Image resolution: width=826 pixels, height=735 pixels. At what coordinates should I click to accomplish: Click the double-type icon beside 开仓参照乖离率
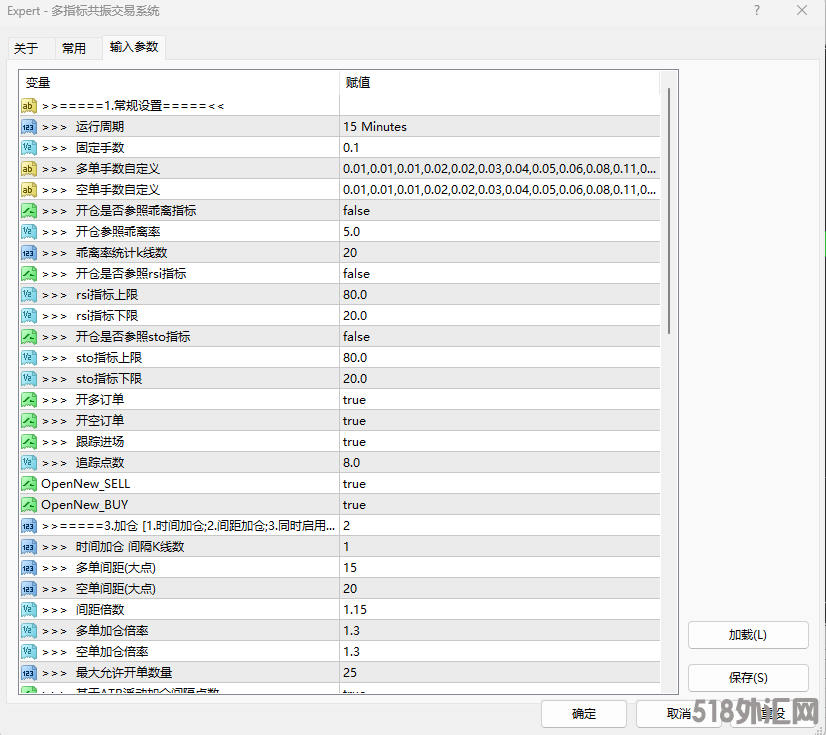coord(28,232)
